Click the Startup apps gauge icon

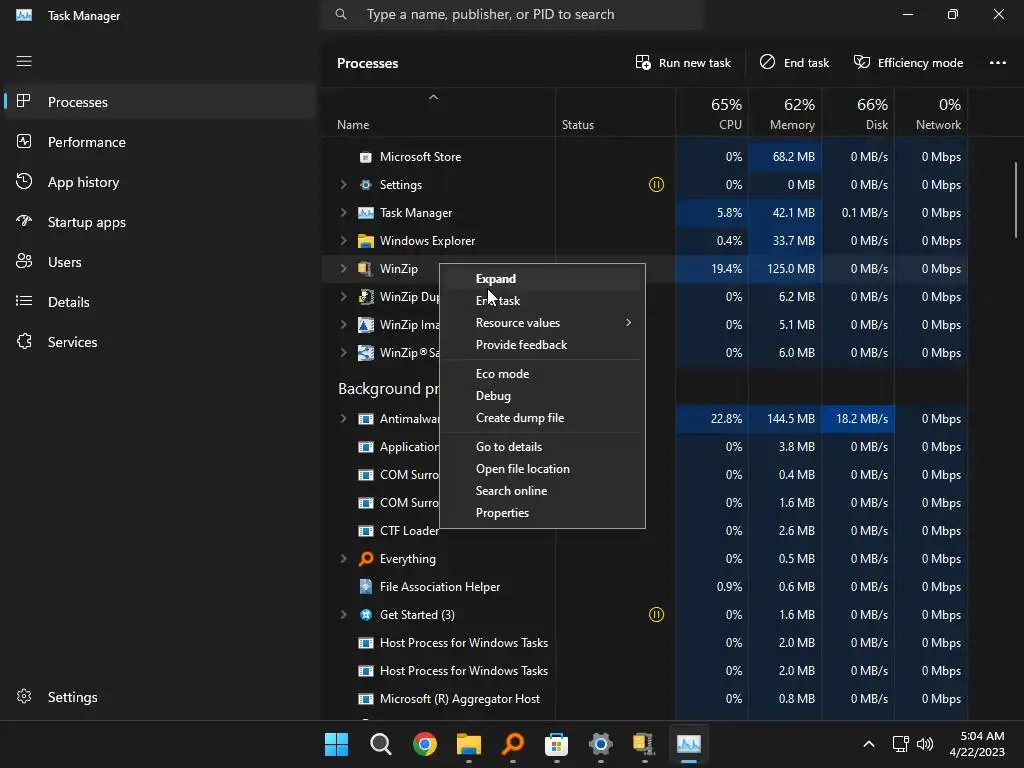[x=24, y=221]
